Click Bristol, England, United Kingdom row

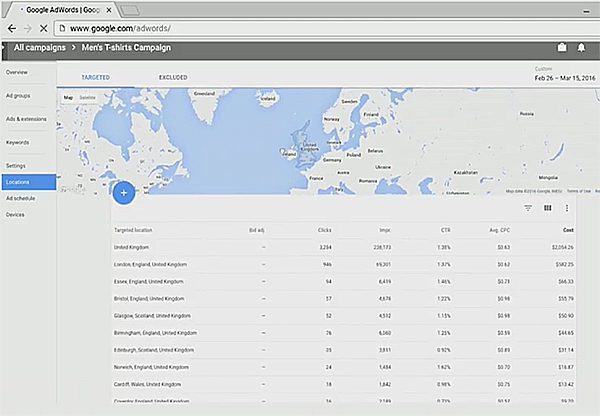344,299
